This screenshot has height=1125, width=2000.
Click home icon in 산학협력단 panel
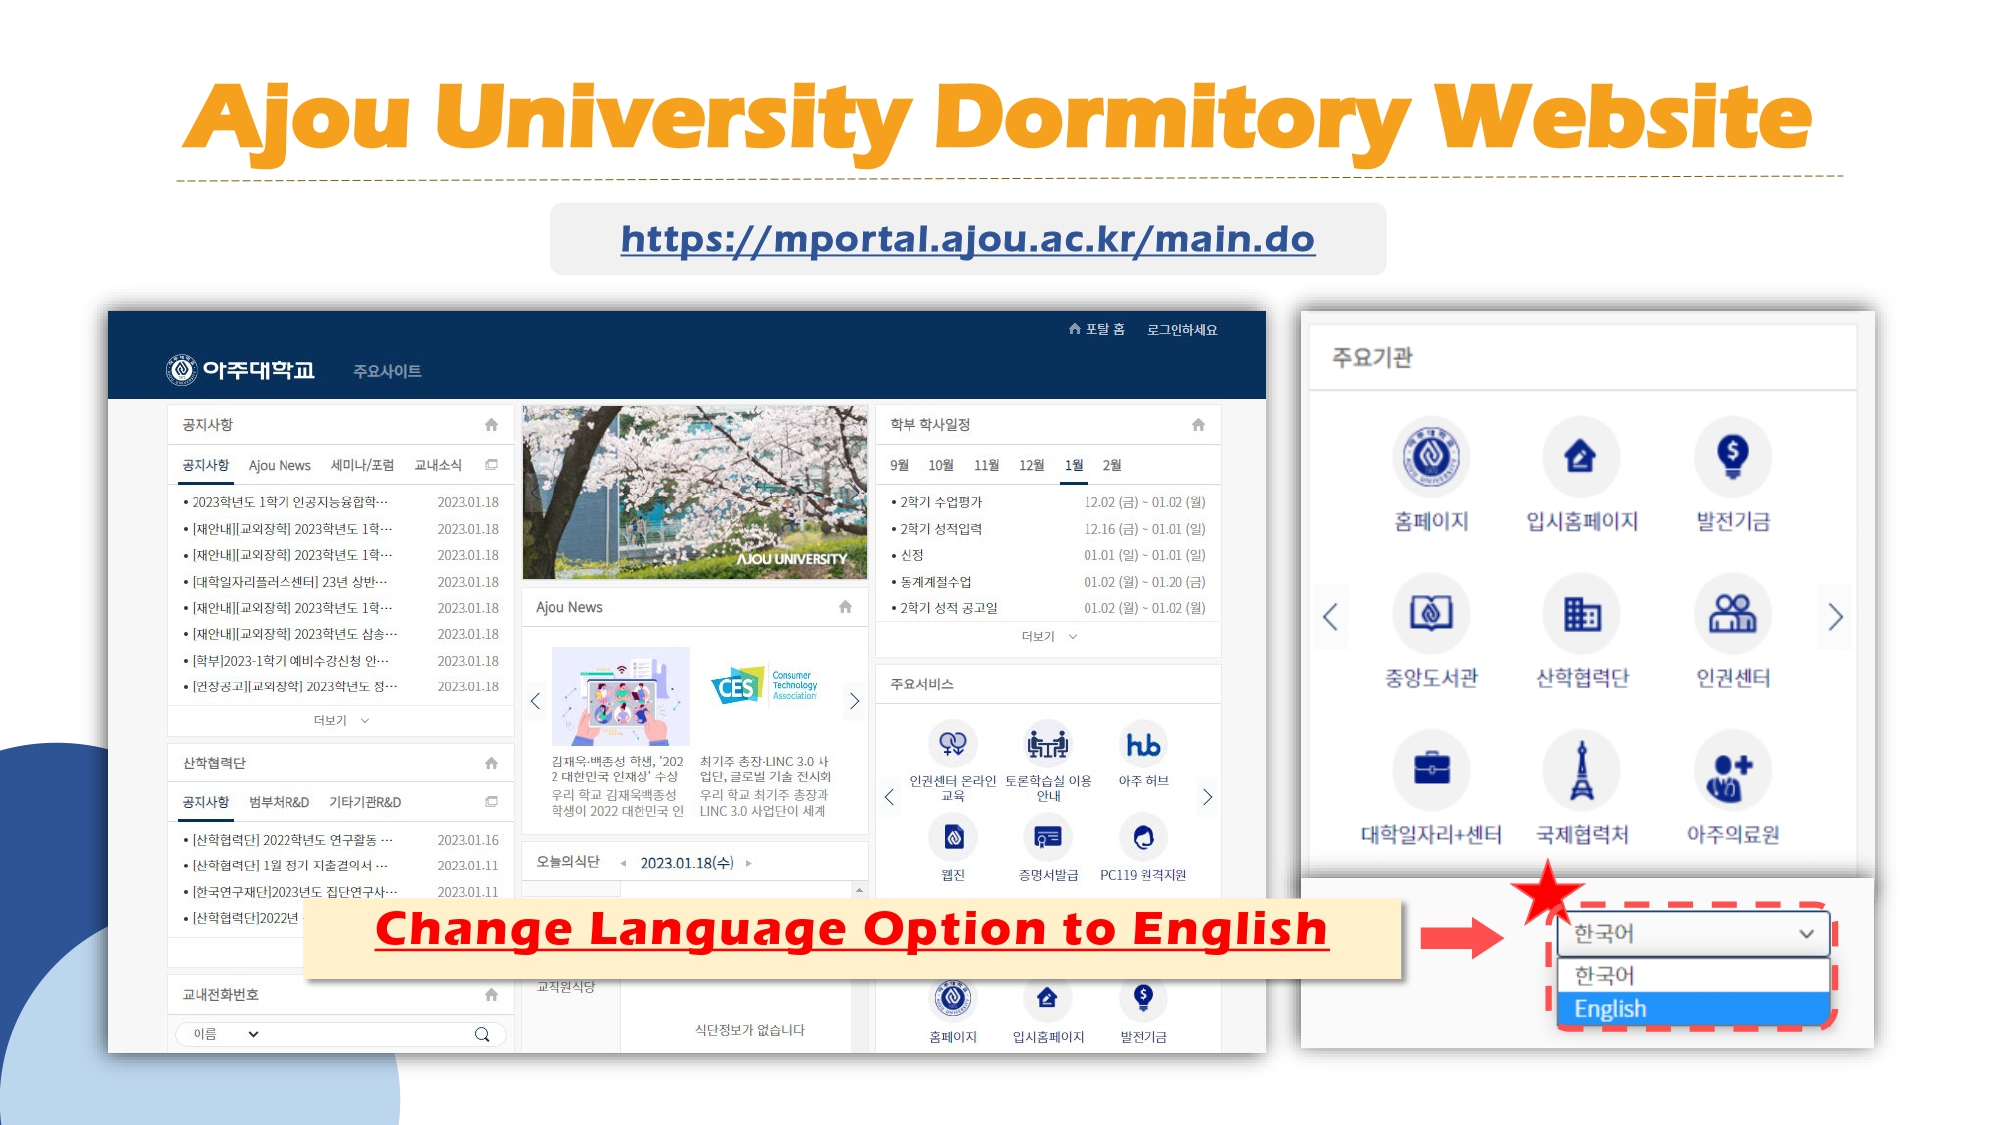click(x=491, y=763)
